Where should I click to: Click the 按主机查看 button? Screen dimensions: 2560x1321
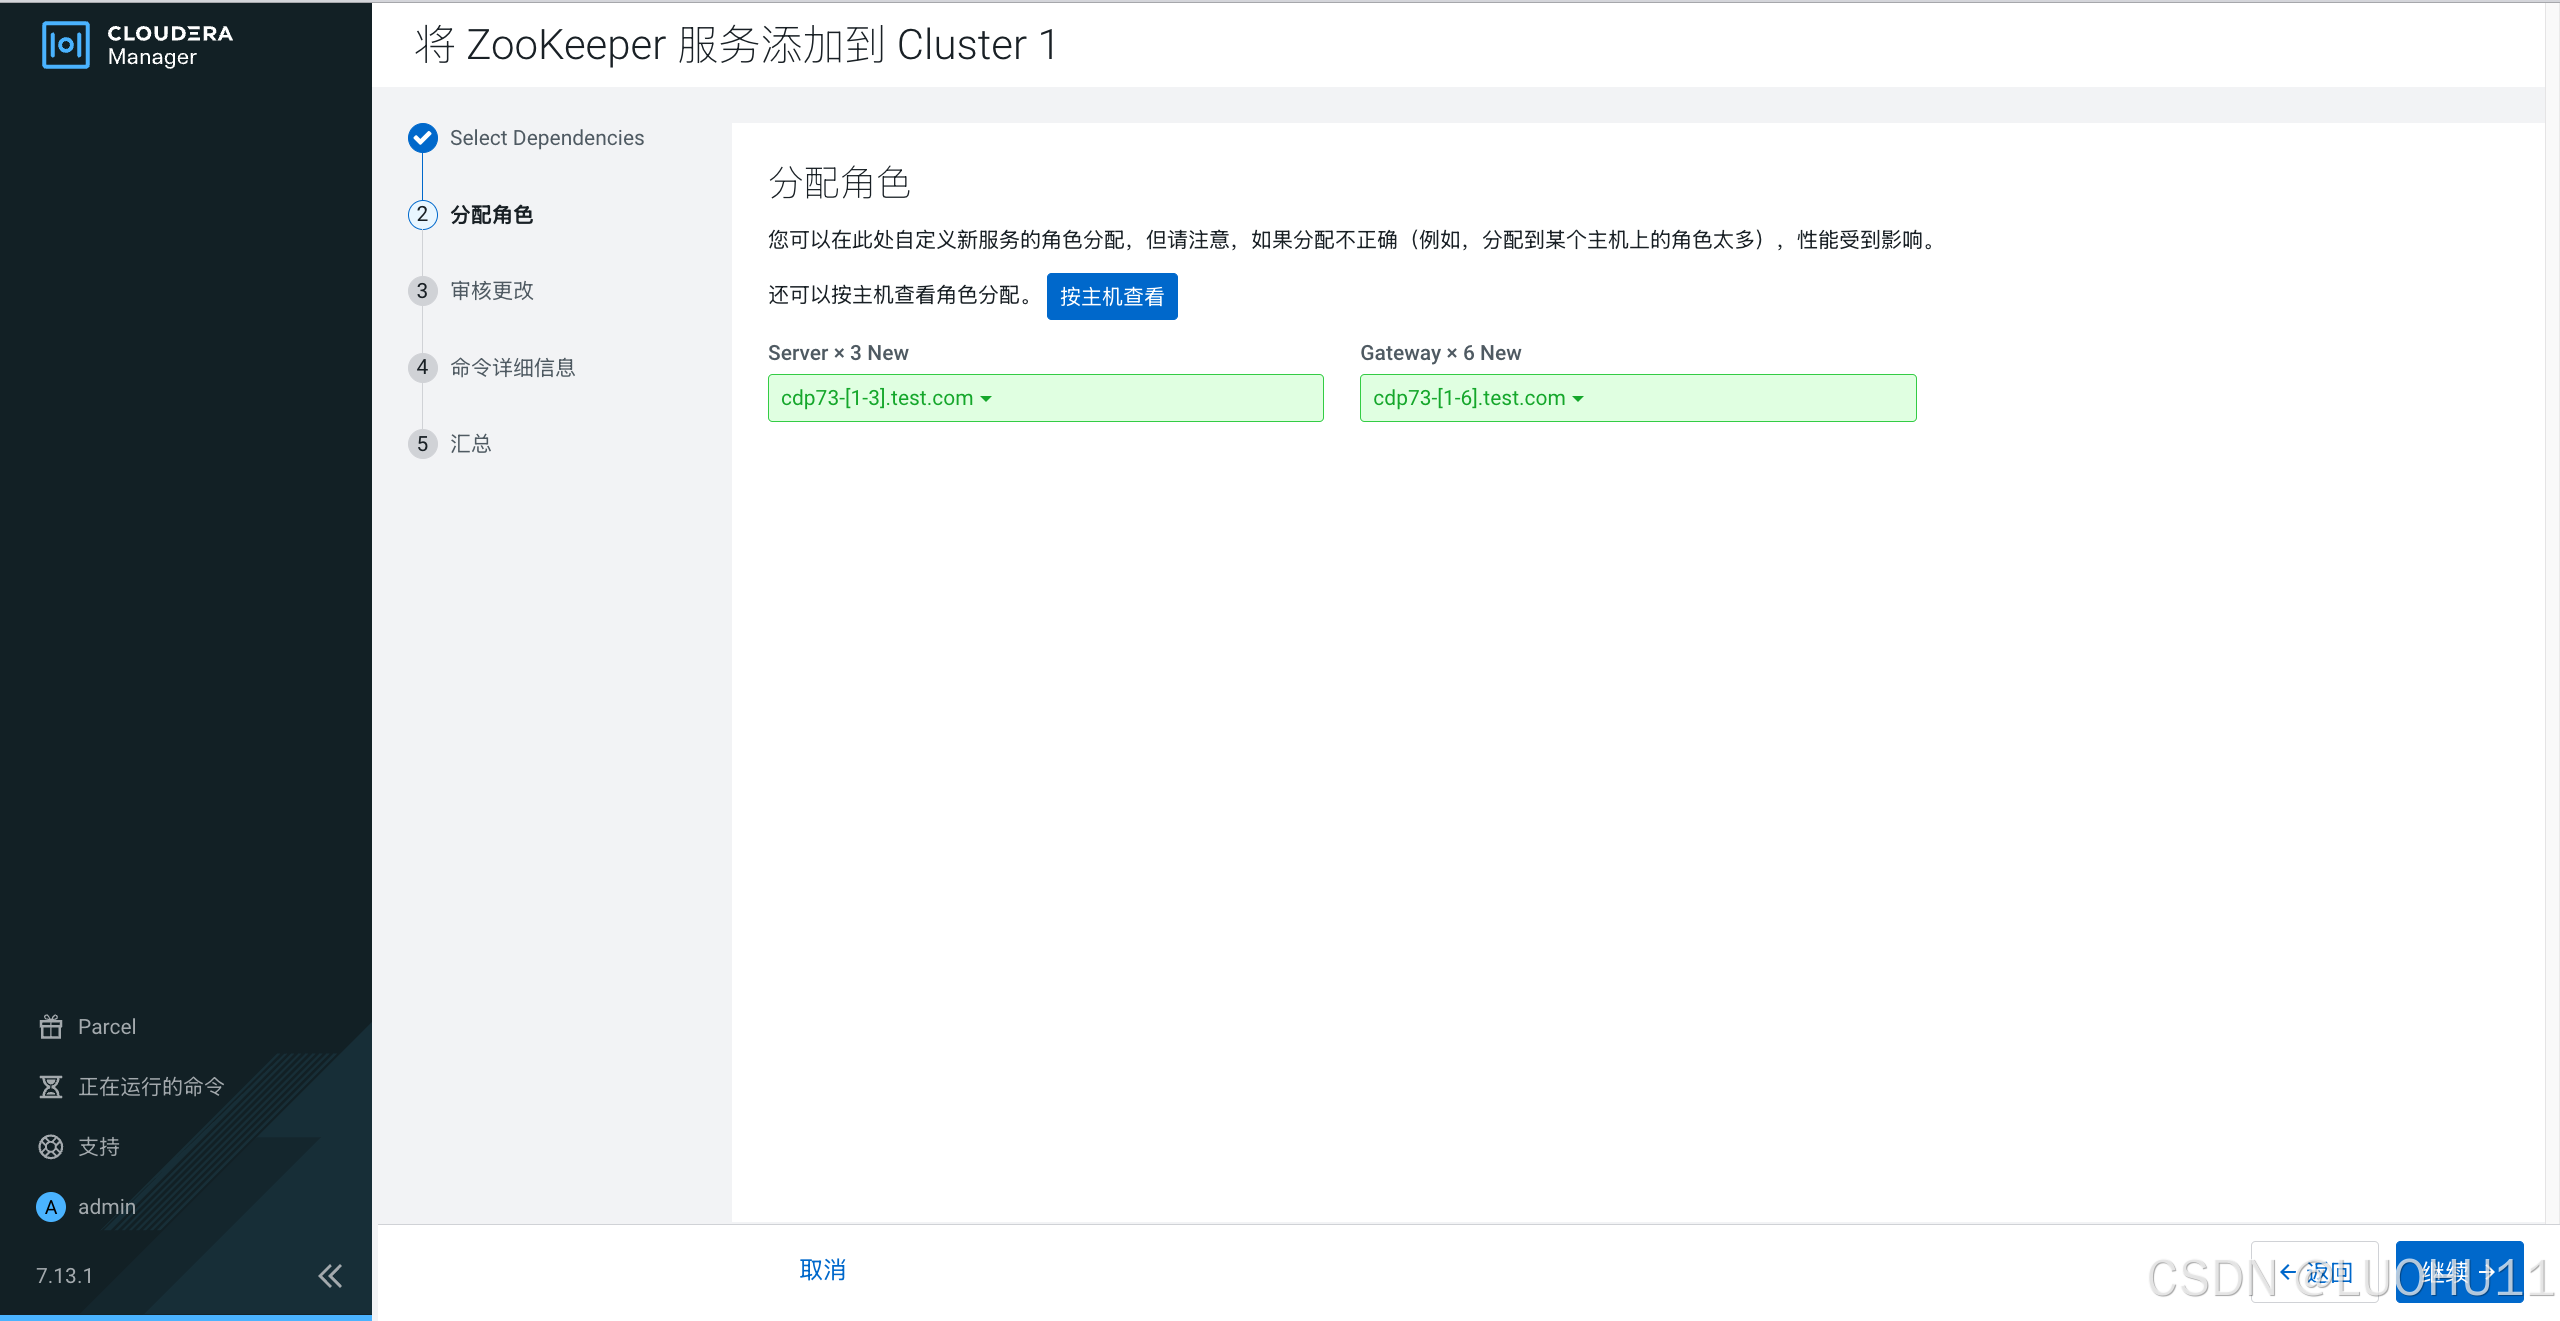1111,297
